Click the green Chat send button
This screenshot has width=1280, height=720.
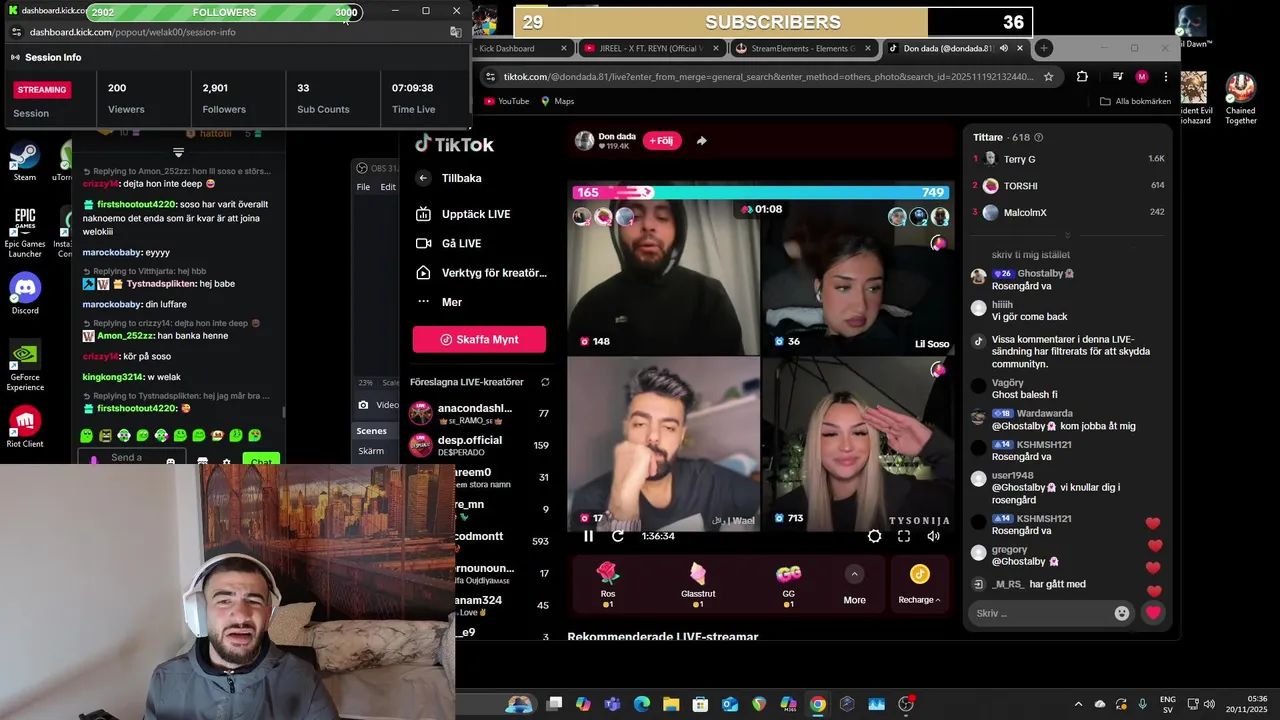pyautogui.click(x=261, y=460)
